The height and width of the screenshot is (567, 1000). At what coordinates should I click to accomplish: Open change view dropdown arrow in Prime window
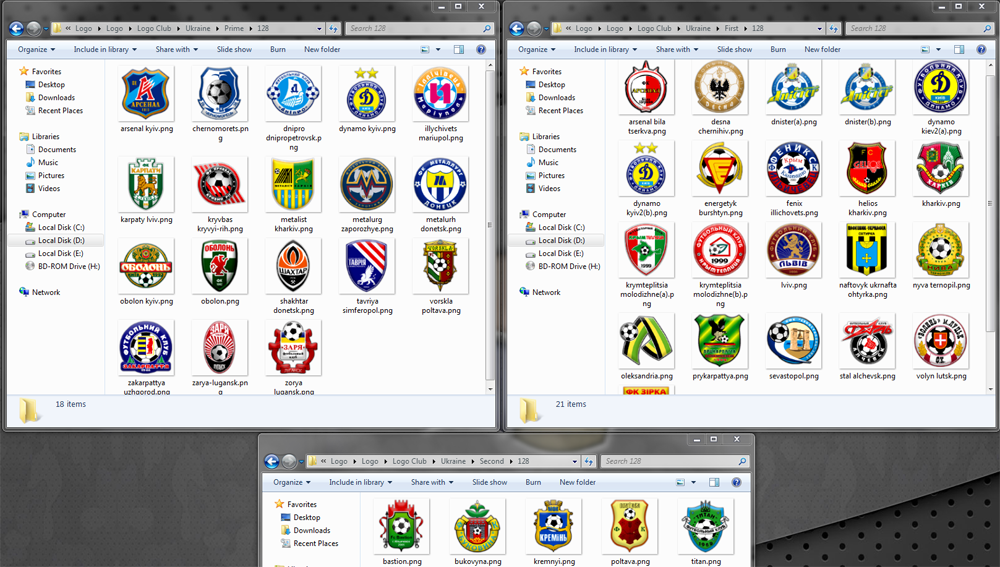[x=438, y=50]
